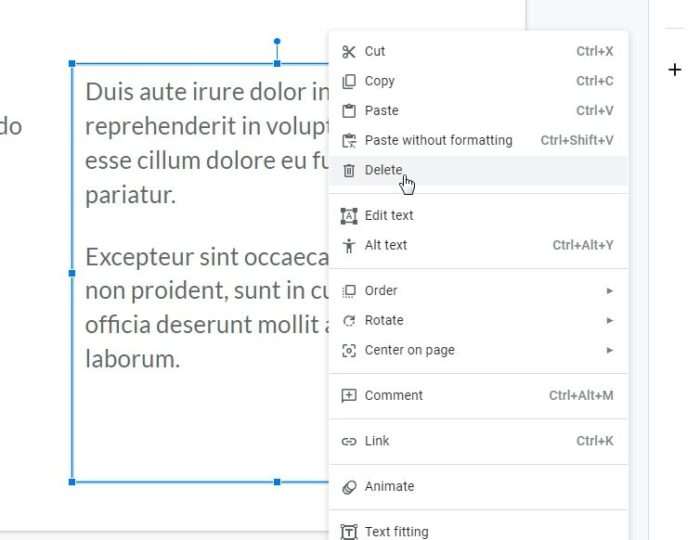Expand the Center on page submenu arrow
700x540 pixels.
pos(609,350)
